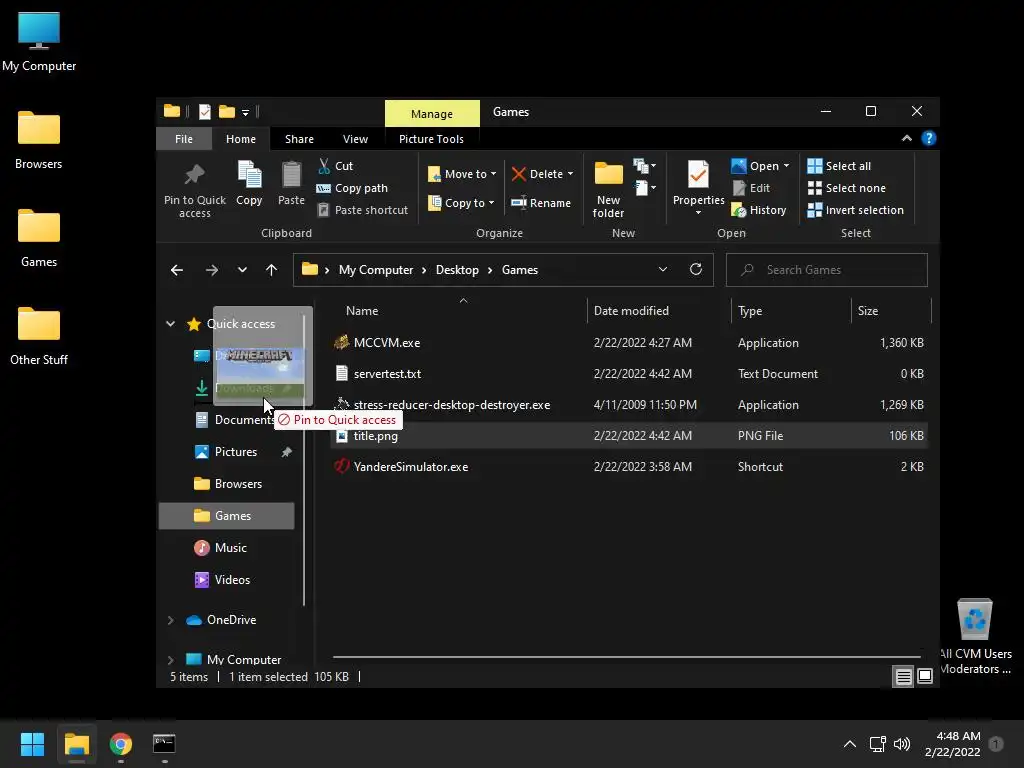
Task: Click Edit in the Open group
Action: tap(751, 188)
